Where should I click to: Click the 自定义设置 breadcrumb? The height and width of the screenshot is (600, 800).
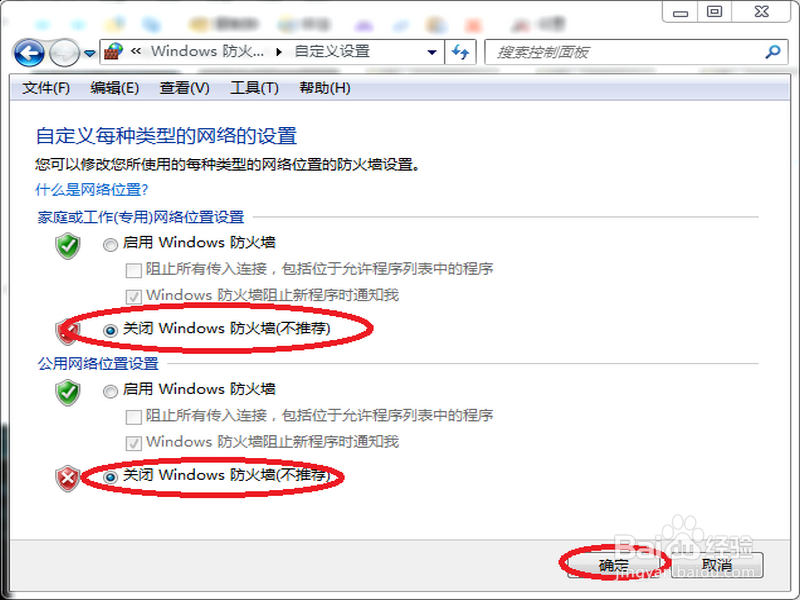332,51
